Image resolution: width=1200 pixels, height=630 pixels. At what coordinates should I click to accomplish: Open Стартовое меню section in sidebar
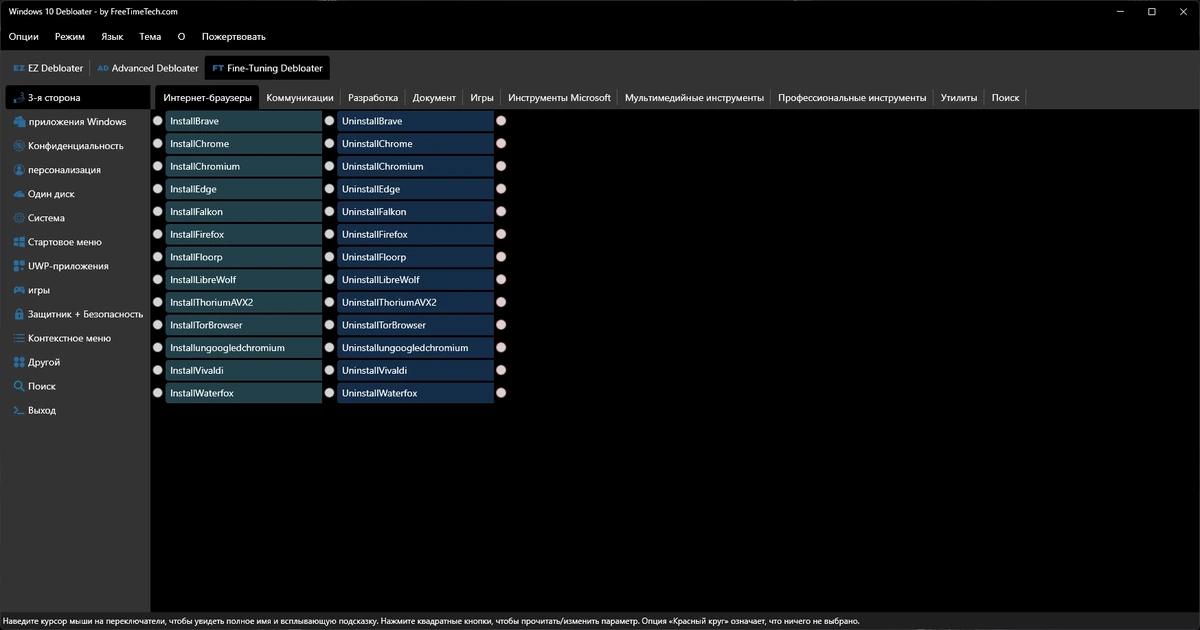[77, 242]
